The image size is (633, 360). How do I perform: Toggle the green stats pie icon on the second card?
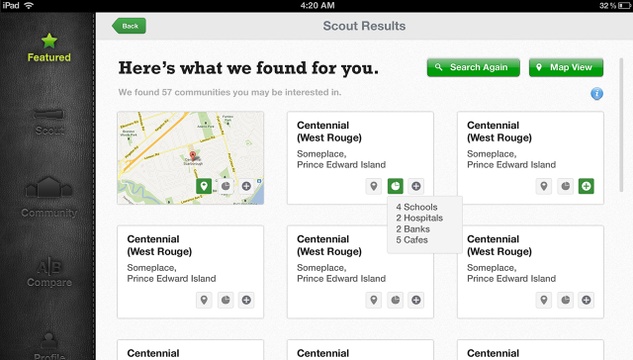point(395,186)
